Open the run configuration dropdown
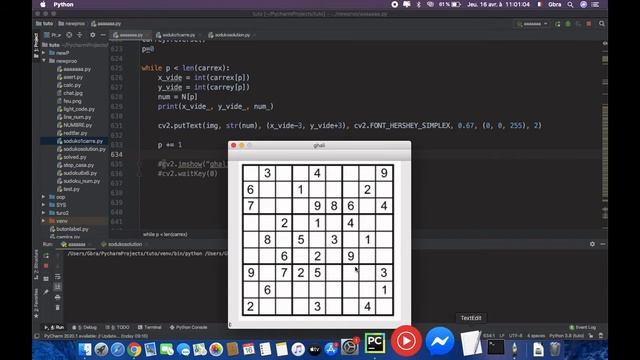The height and width of the screenshot is (360, 640). [x=532, y=24]
